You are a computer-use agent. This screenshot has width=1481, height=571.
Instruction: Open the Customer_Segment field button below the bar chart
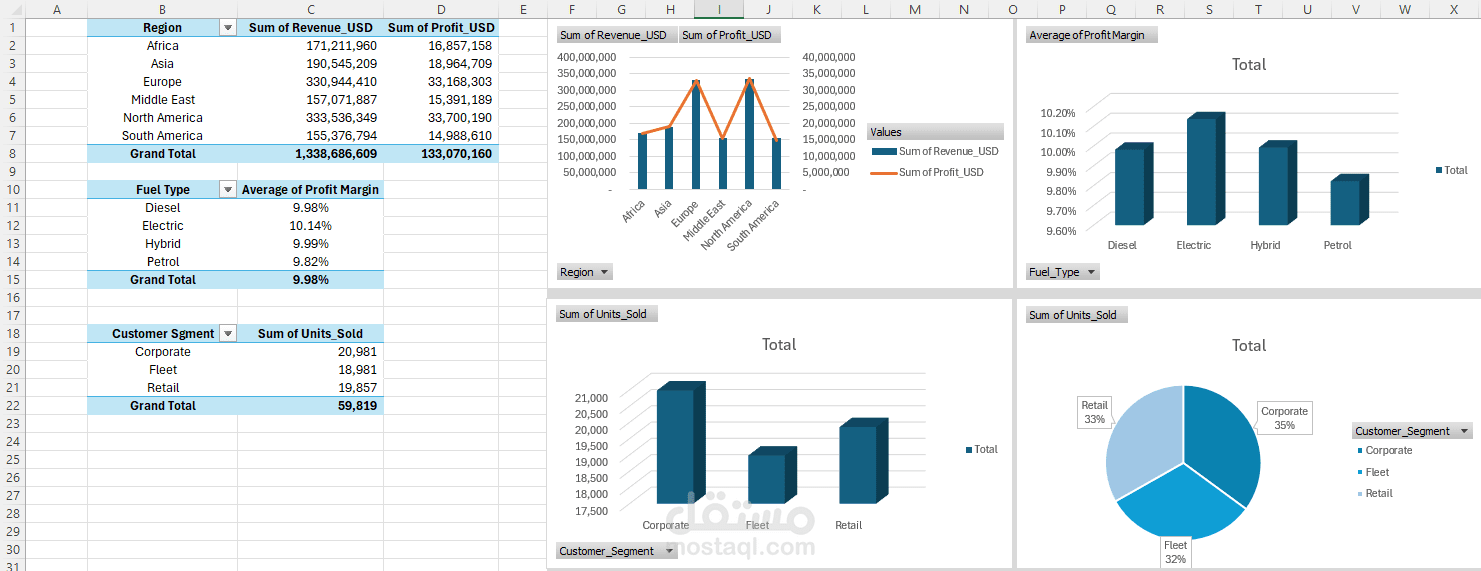(x=616, y=551)
